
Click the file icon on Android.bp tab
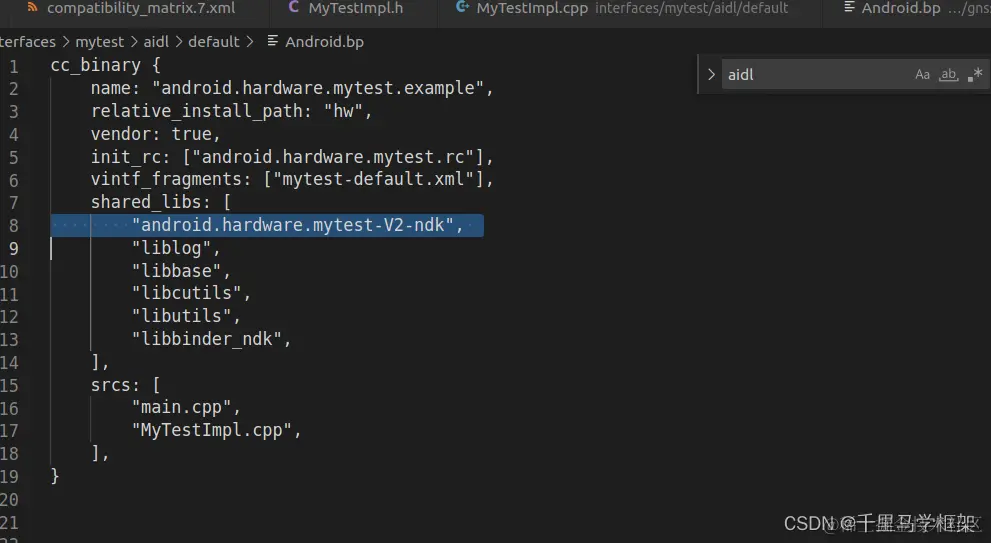849,8
